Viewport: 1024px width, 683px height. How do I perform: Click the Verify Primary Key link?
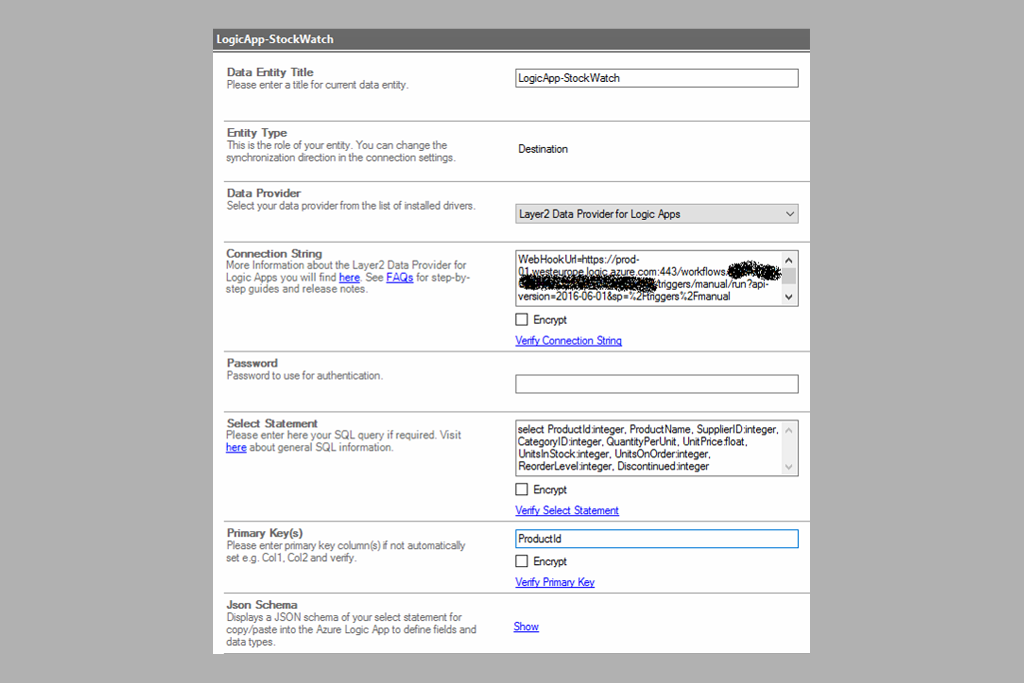[555, 583]
